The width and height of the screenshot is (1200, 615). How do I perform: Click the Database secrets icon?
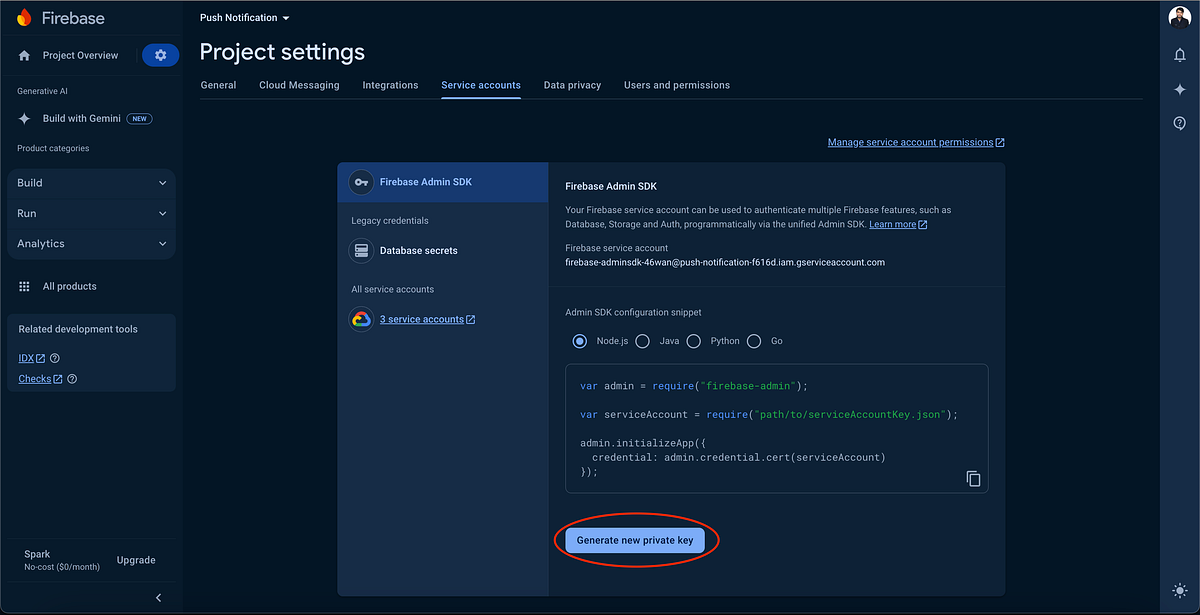tap(361, 250)
